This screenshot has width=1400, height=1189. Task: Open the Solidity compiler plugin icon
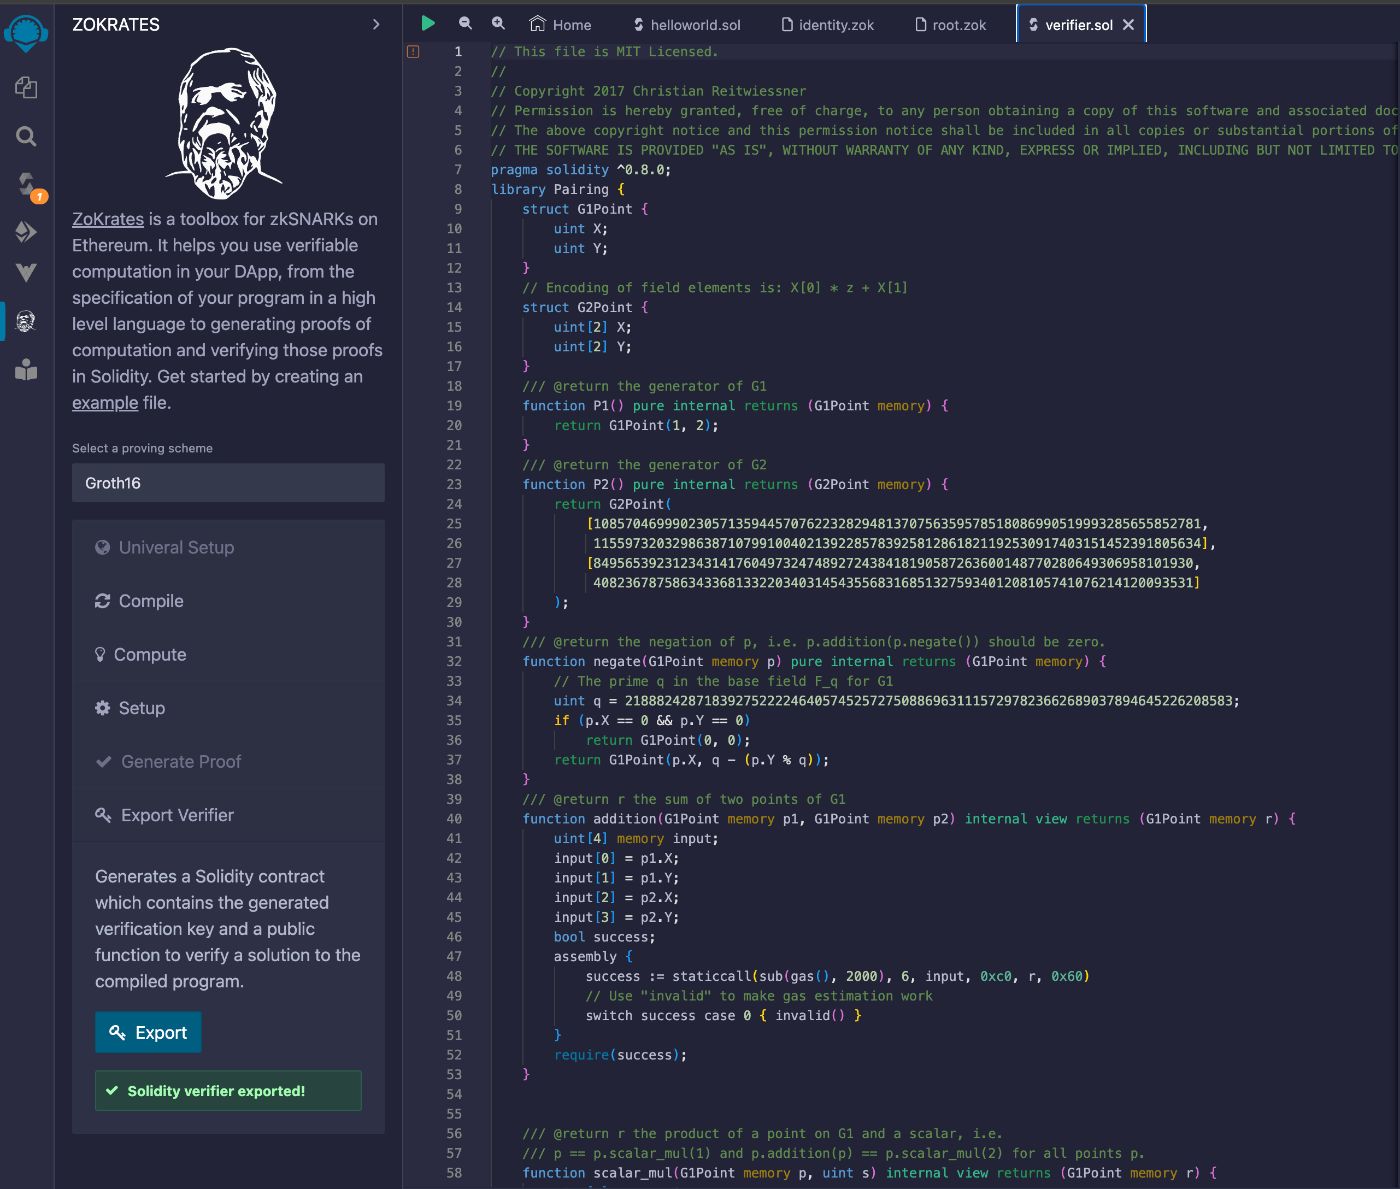click(x=27, y=184)
